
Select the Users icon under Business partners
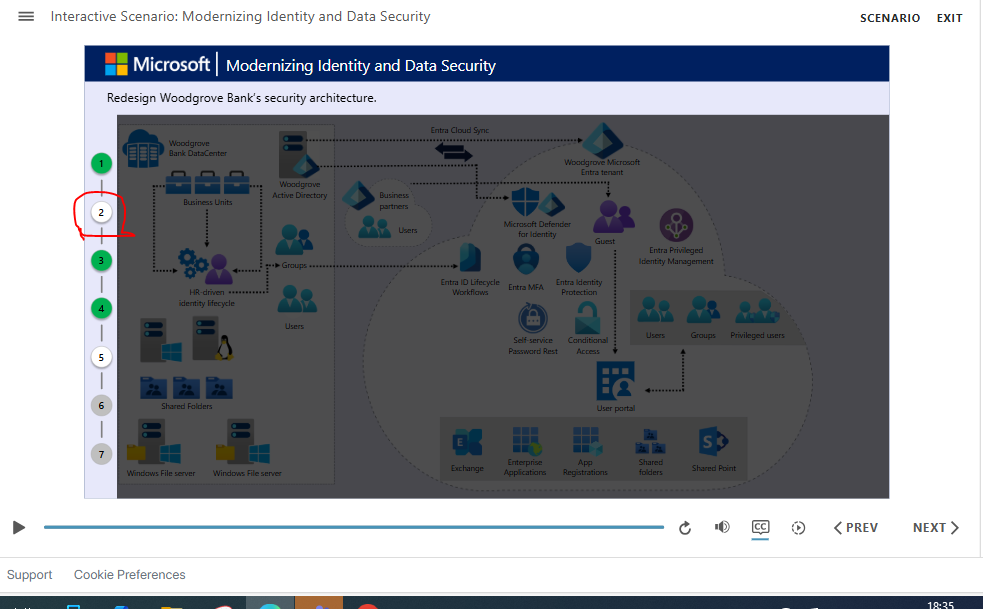pos(374,226)
